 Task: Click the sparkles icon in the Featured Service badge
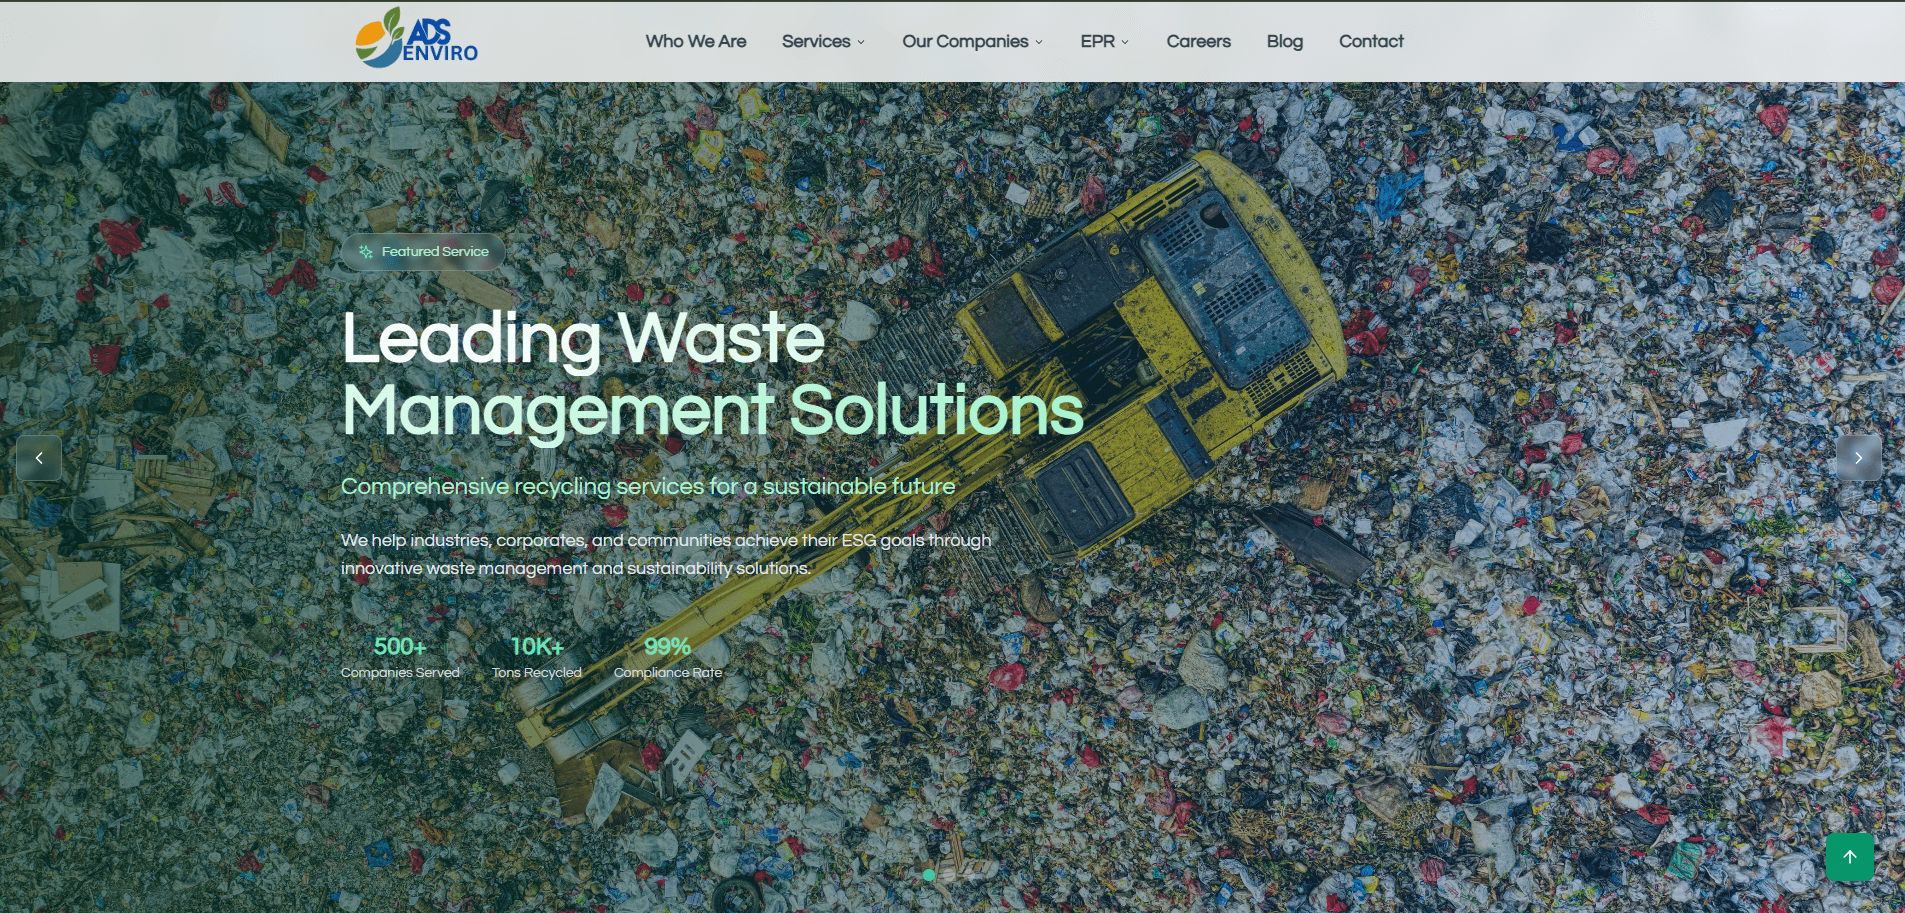366,252
